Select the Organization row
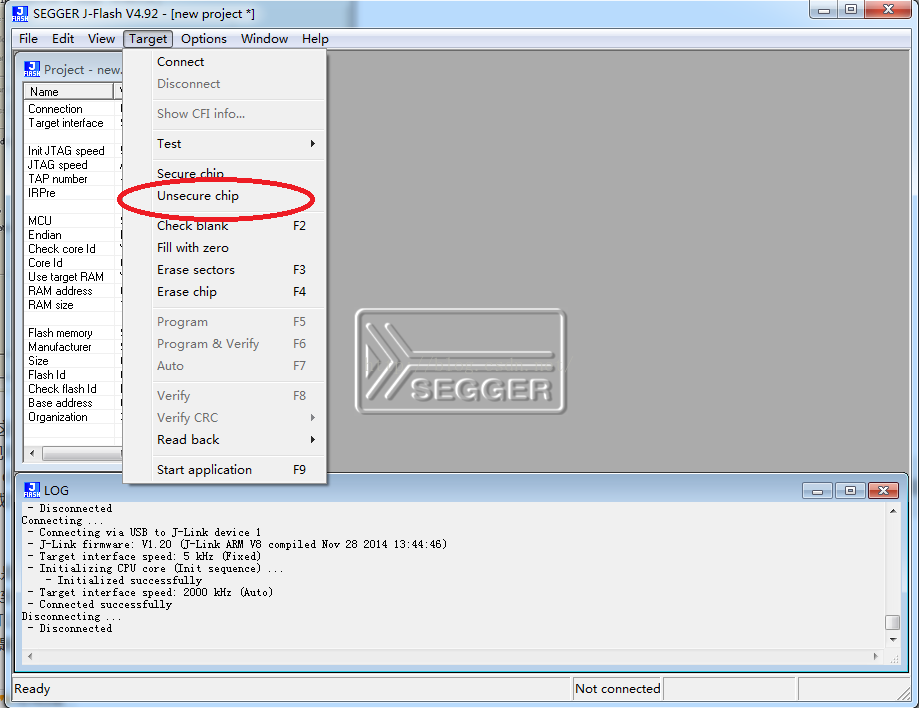The image size is (919, 708). click(73, 417)
